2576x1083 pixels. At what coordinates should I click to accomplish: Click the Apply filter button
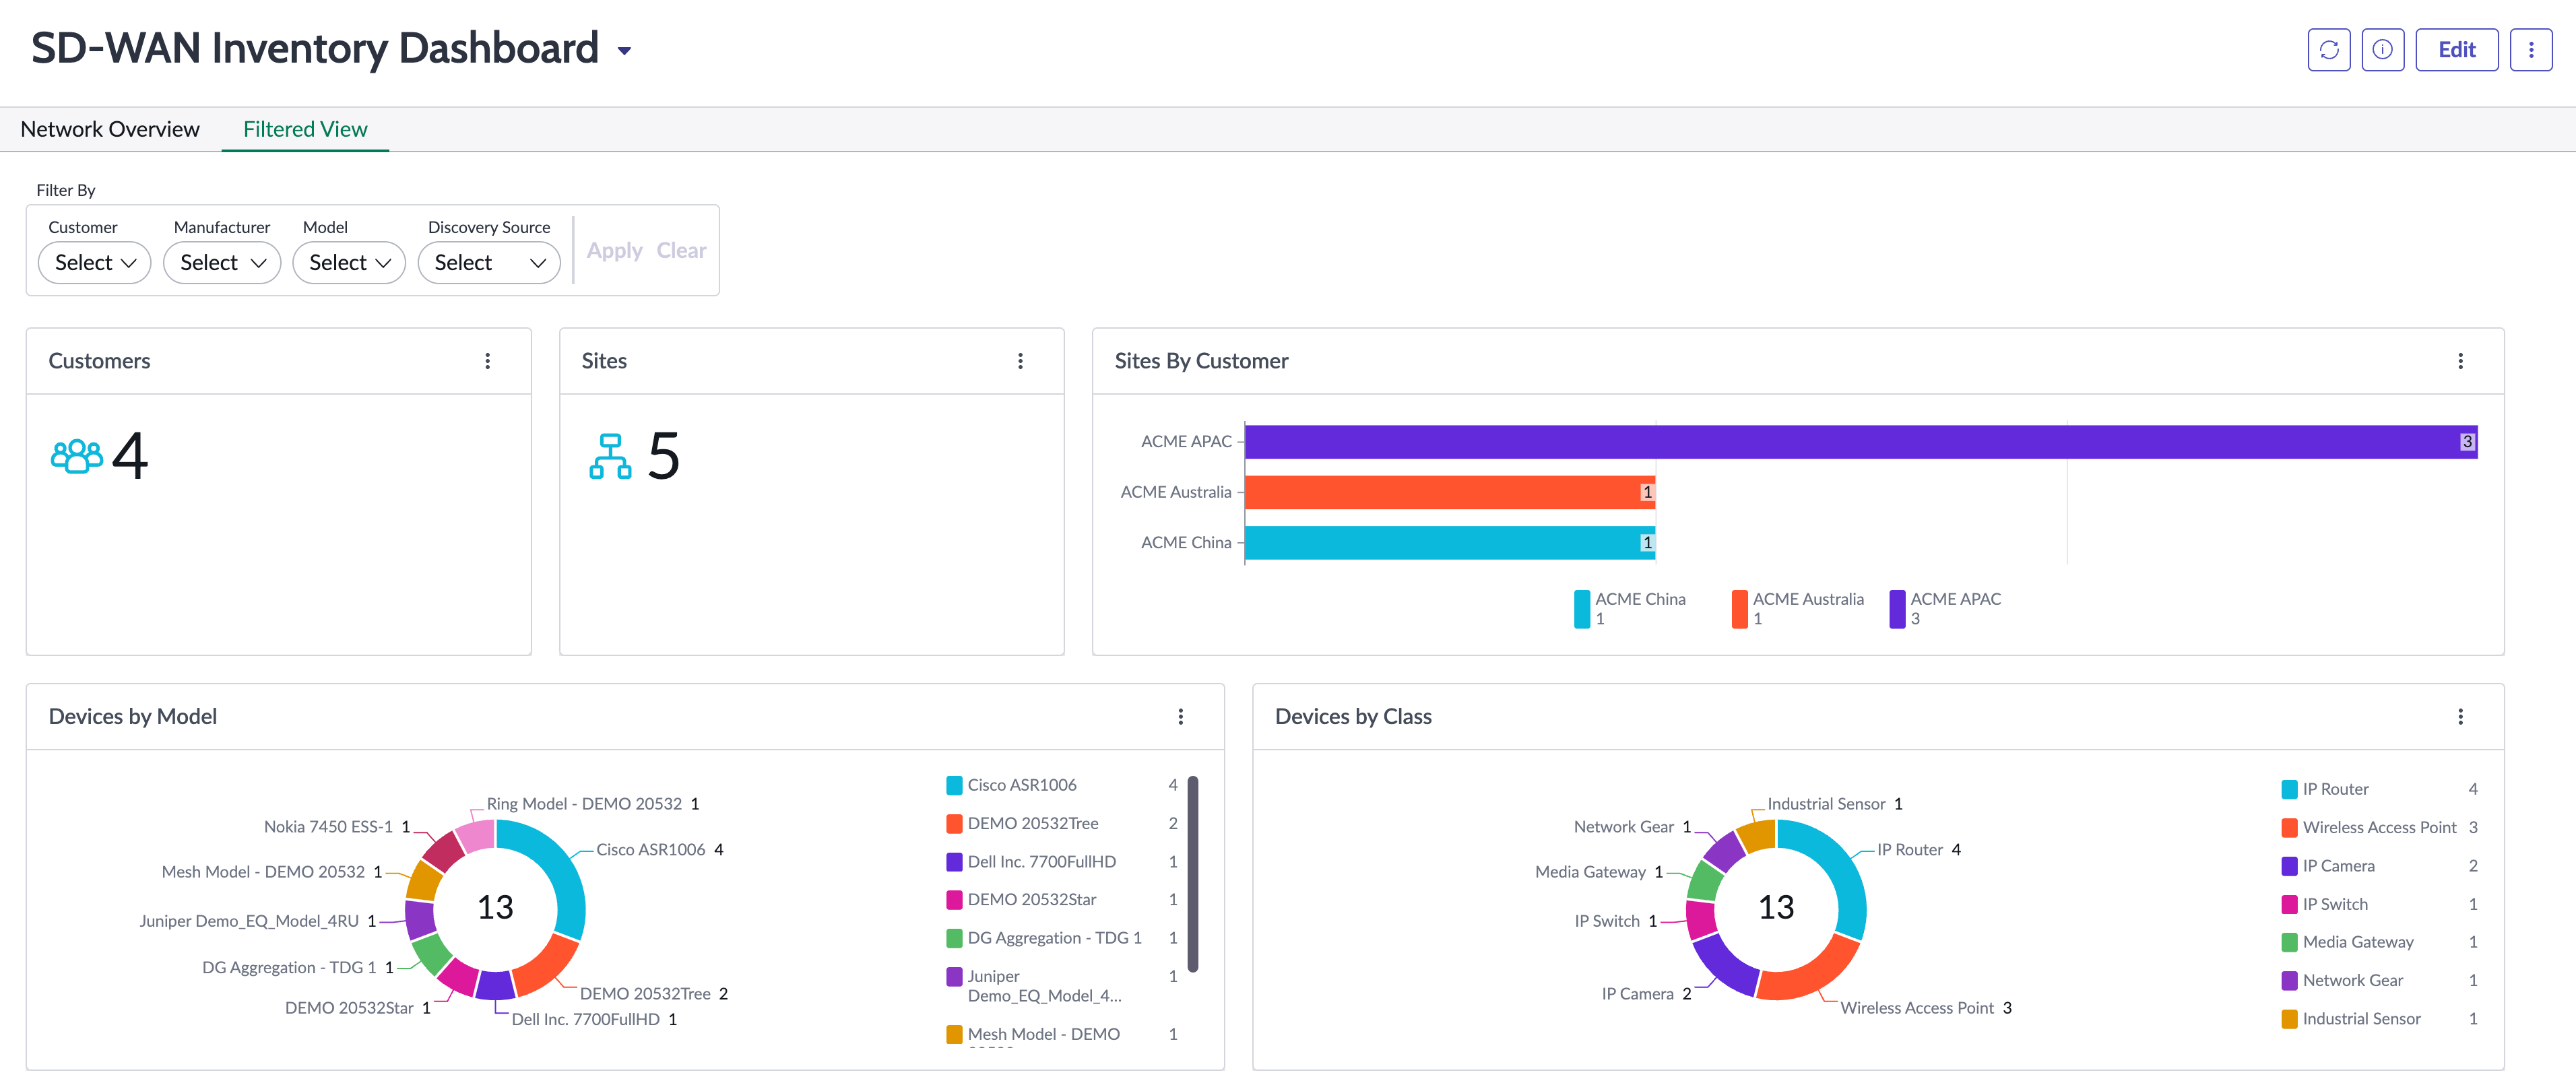coord(614,251)
